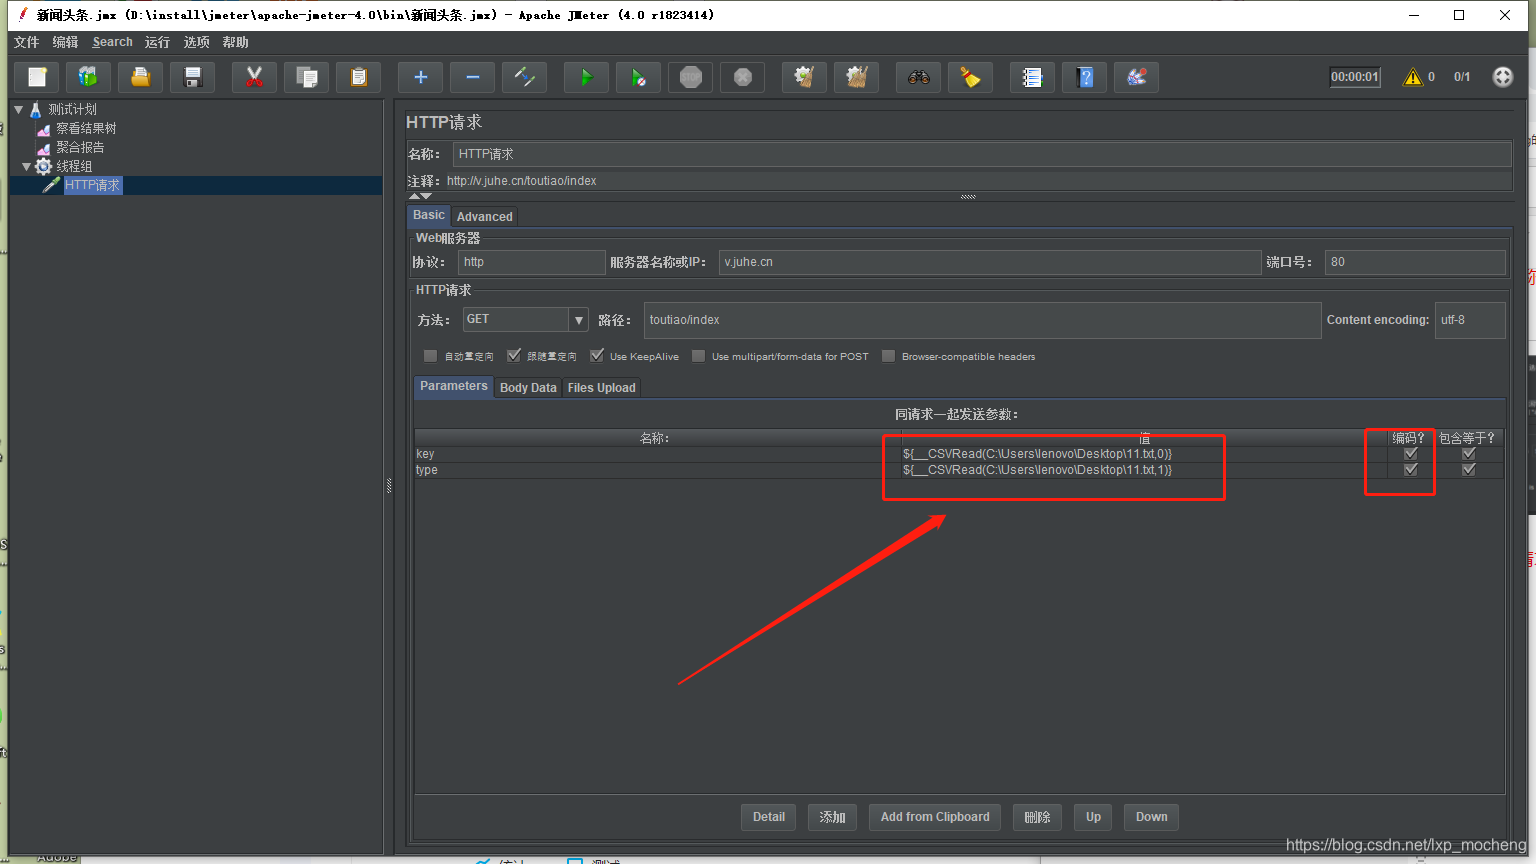The height and width of the screenshot is (864, 1536).
Task: Open the 编辑 menu
Action: click(x=65, y=42)
